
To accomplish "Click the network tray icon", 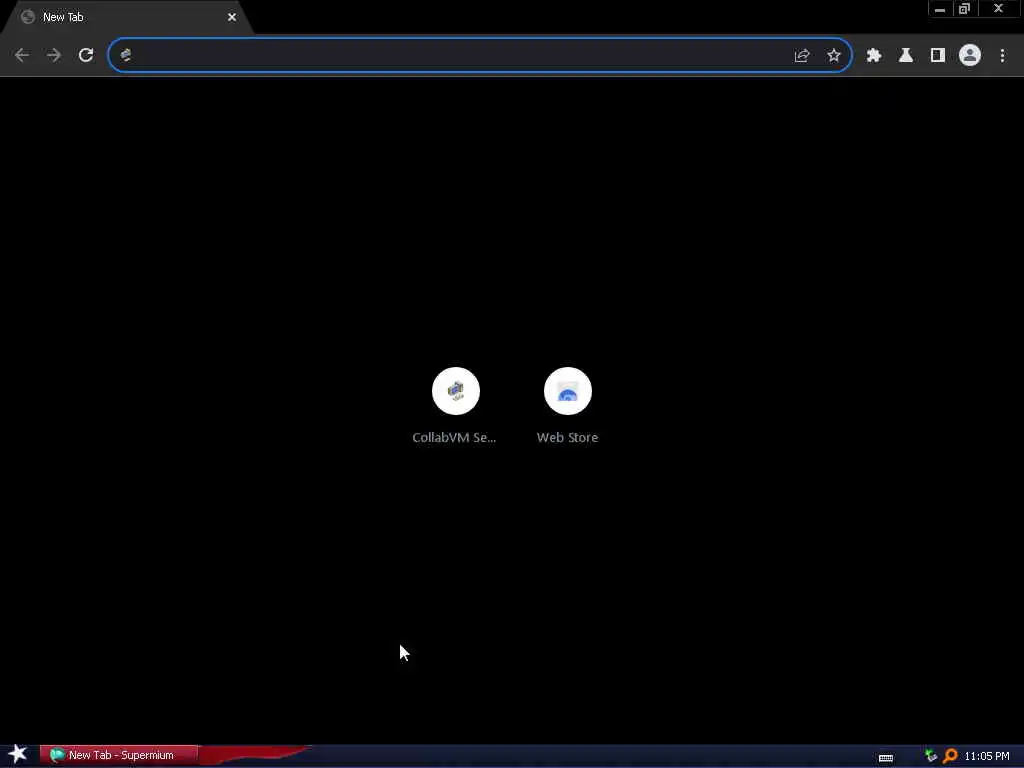I will point(931,756).
